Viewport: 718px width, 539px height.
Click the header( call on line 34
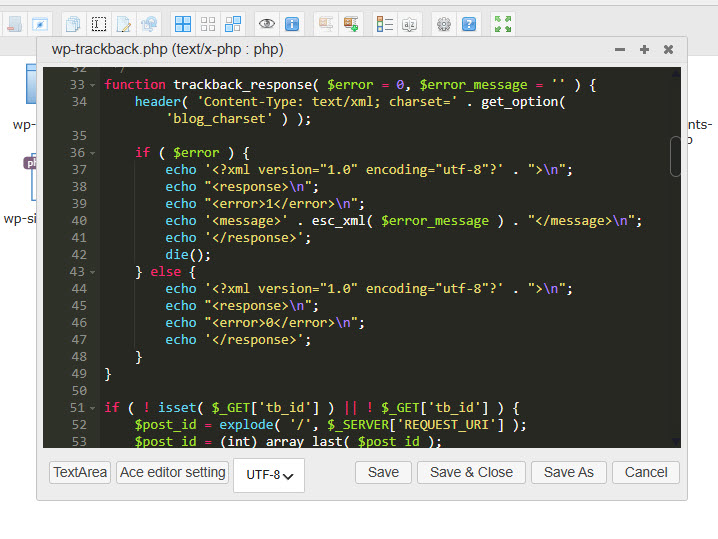click(161, 102)
